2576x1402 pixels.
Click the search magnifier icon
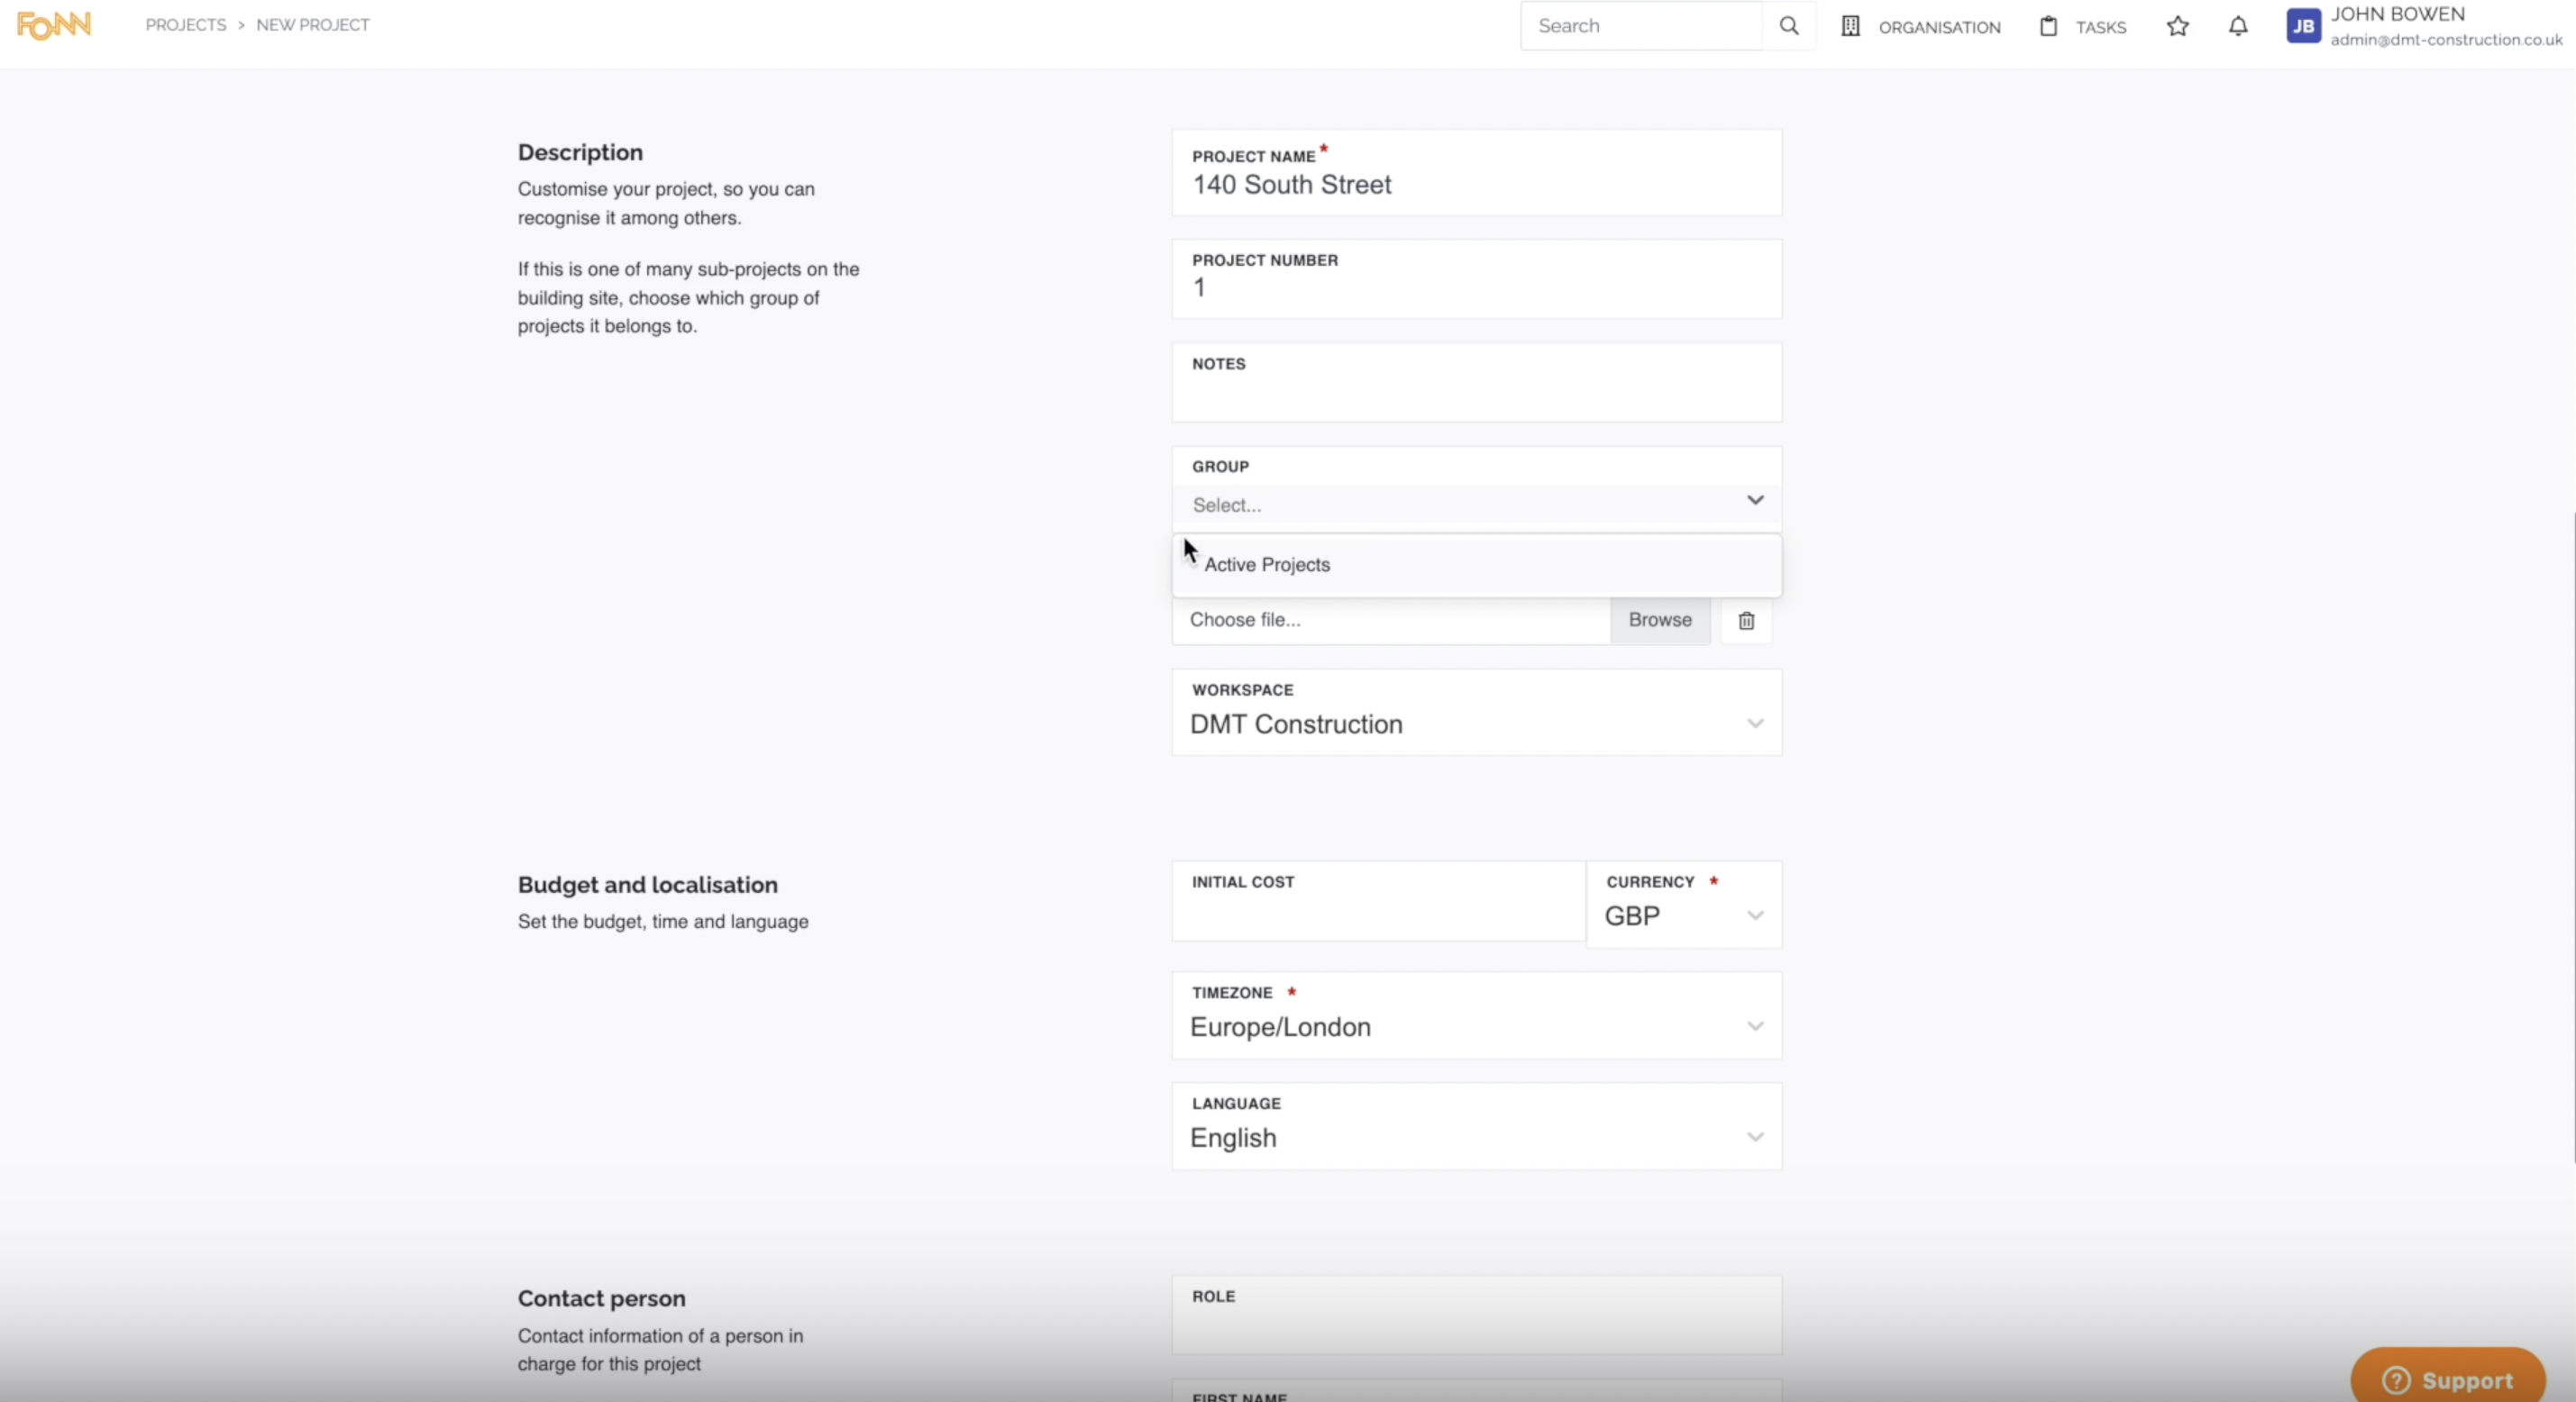(x=1789, y=26)
